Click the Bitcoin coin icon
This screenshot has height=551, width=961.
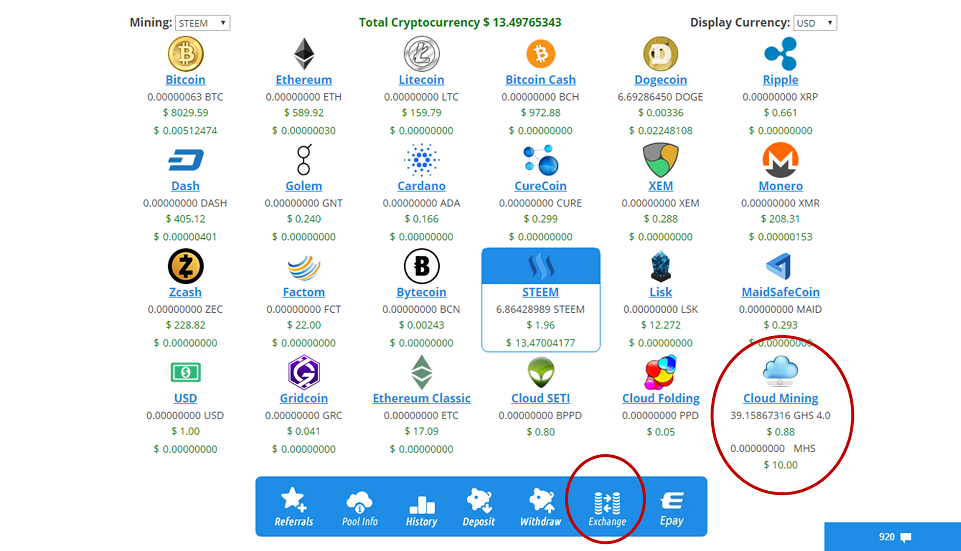pos(186,53)
